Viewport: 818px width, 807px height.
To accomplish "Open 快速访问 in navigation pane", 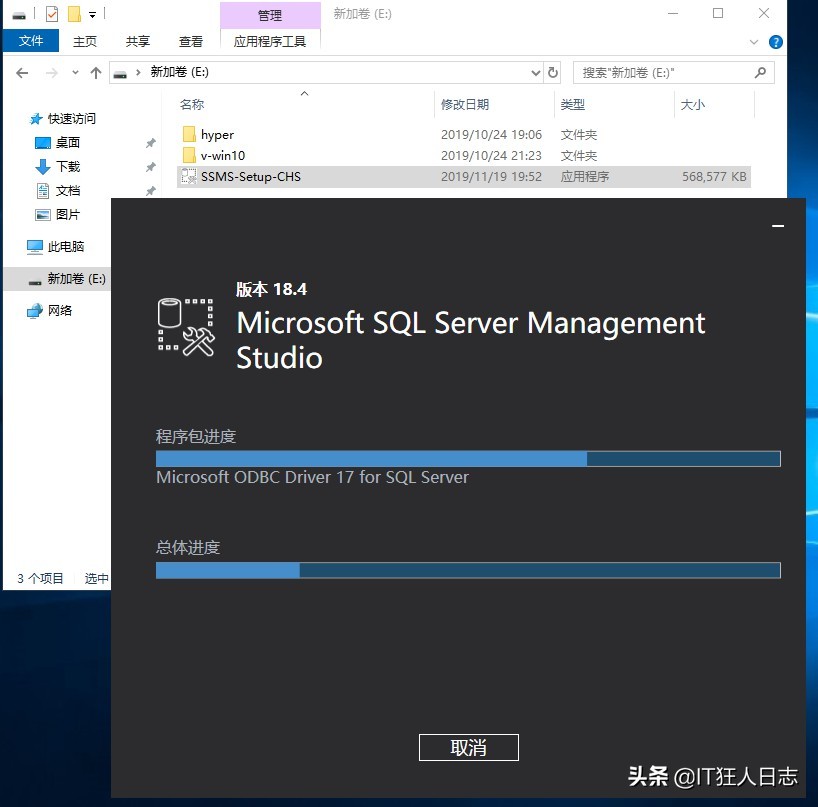I will point(71,118).
